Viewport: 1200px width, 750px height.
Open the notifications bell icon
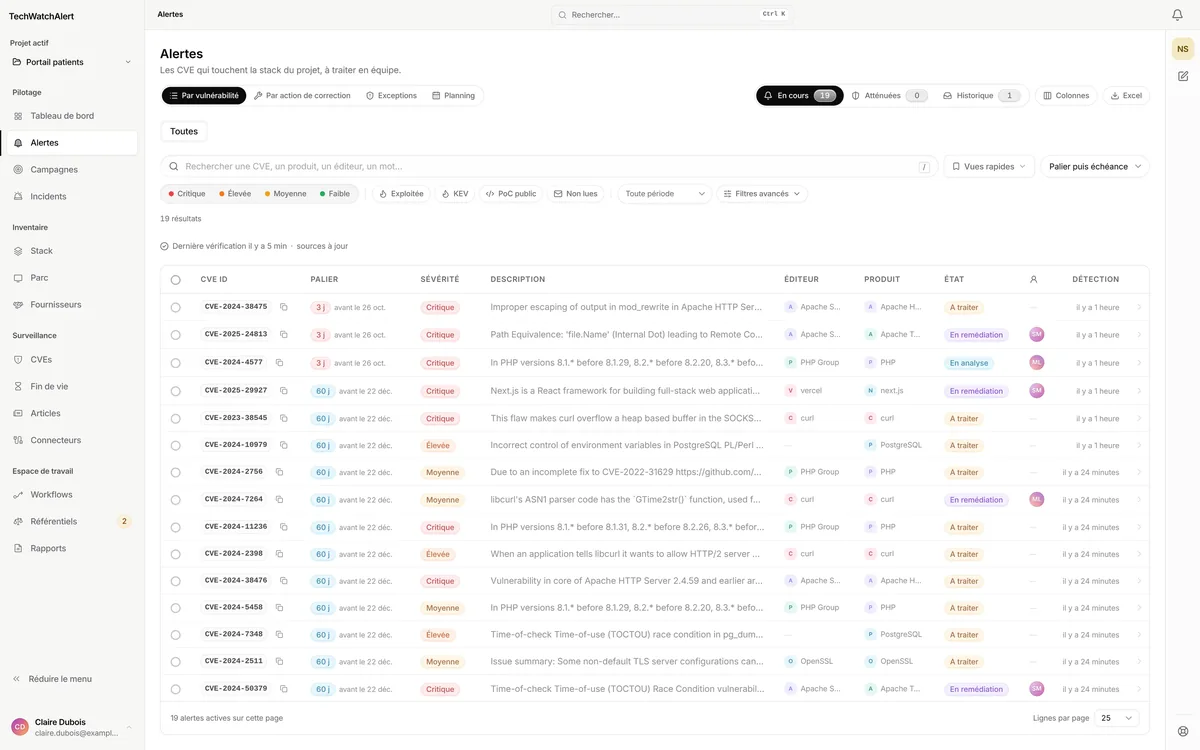1177,15
